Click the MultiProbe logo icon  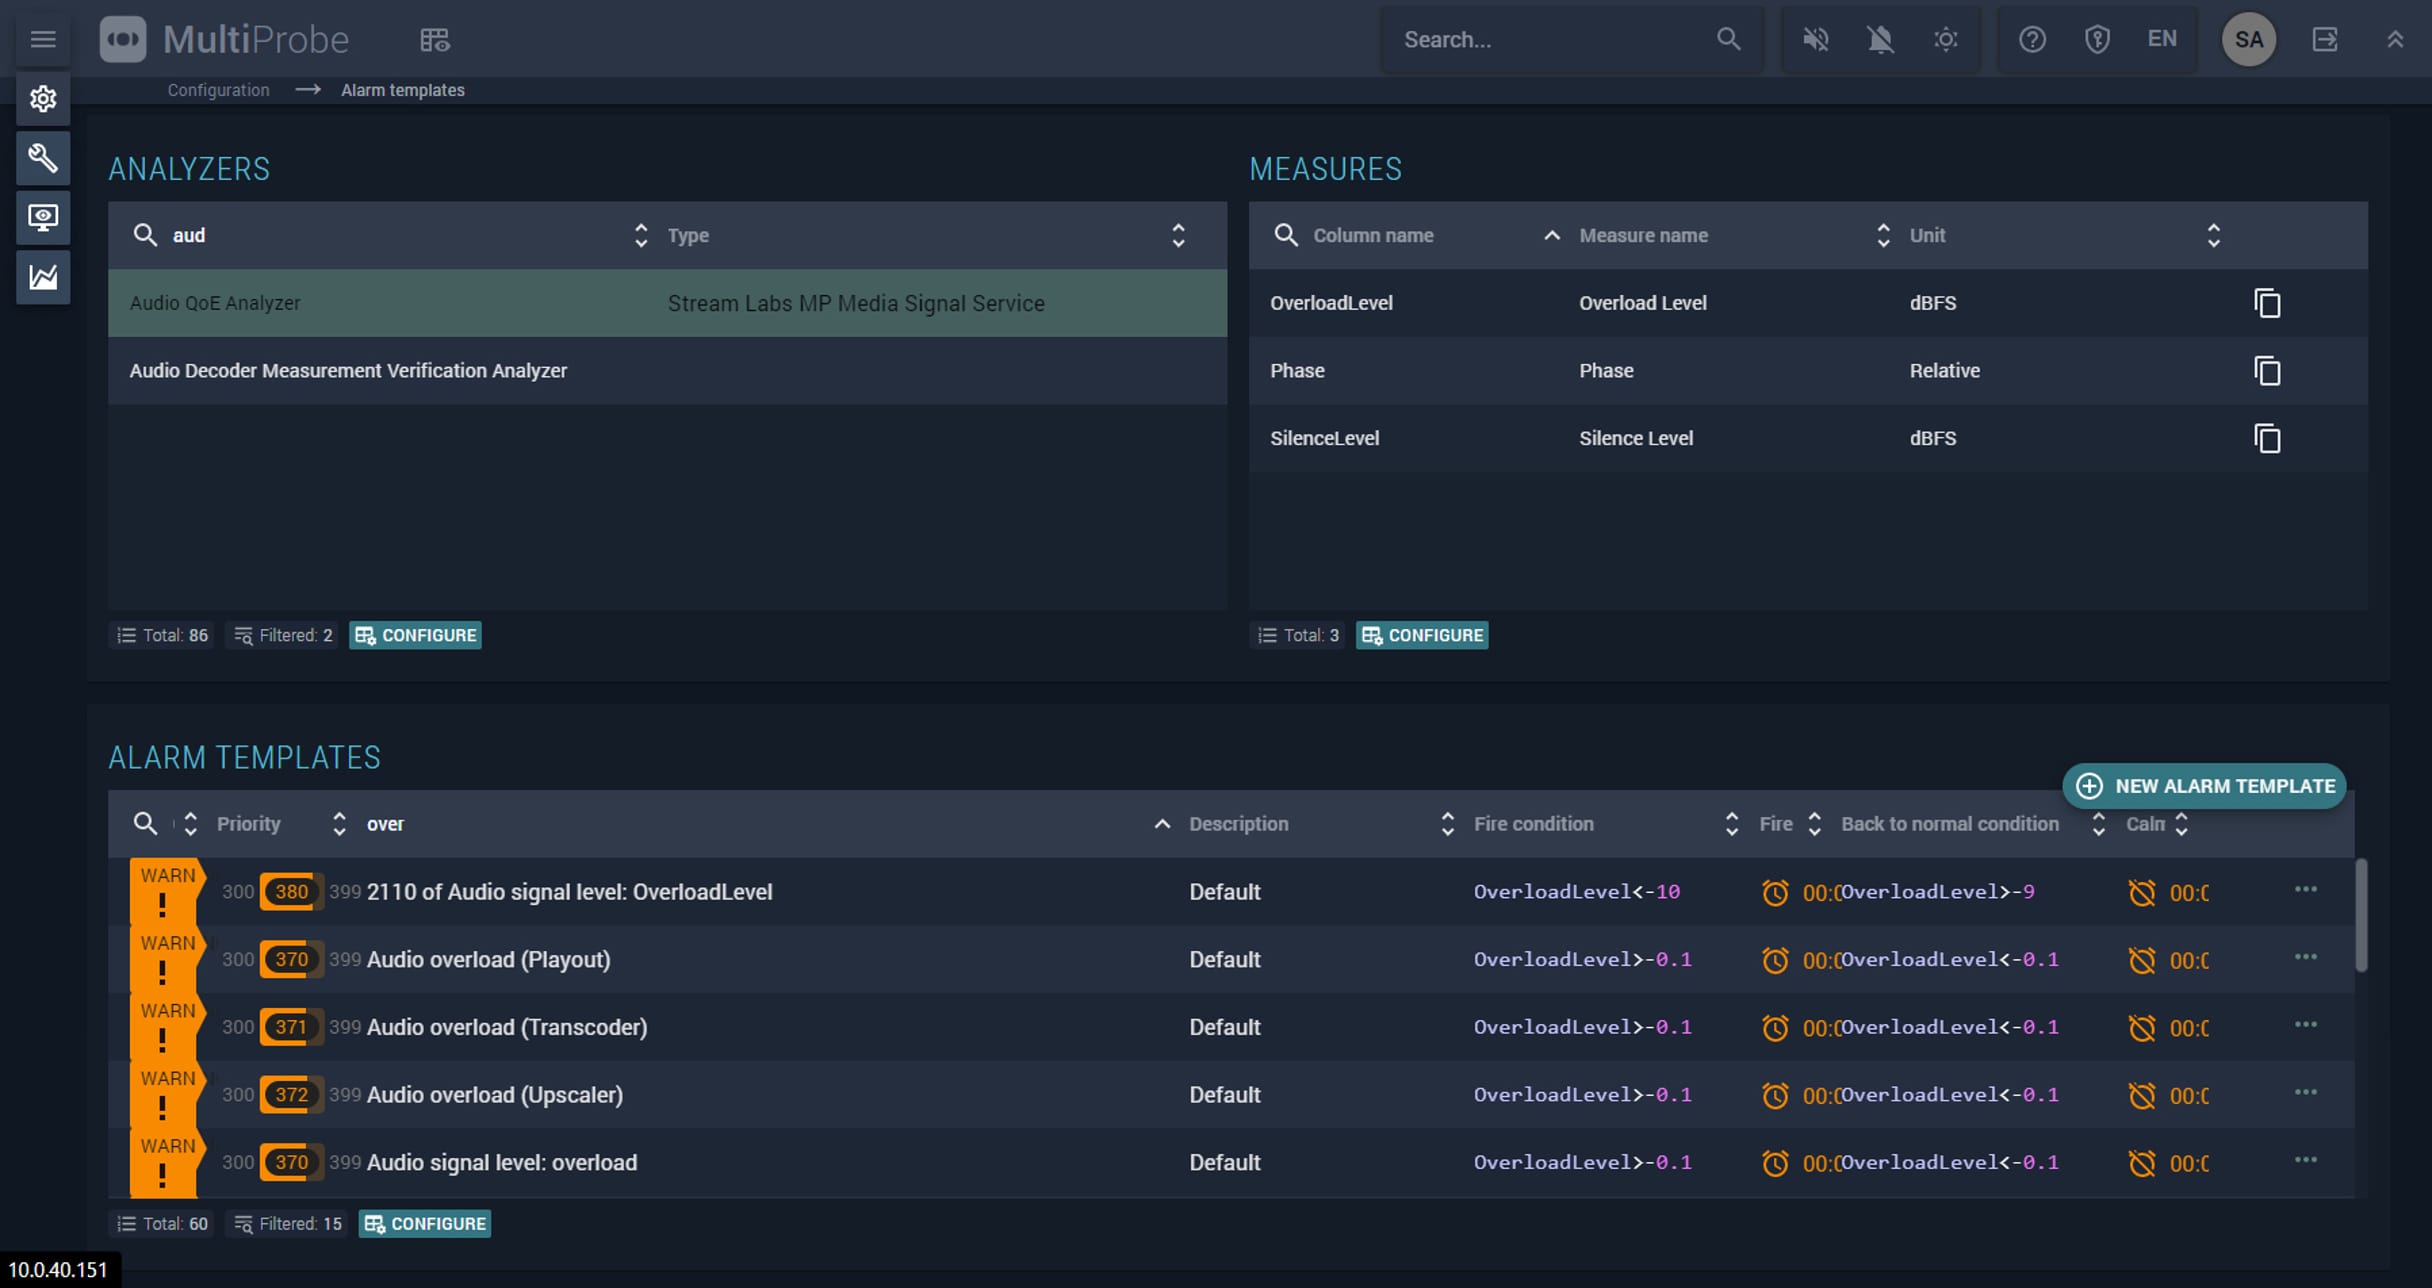tap(123, 39)
